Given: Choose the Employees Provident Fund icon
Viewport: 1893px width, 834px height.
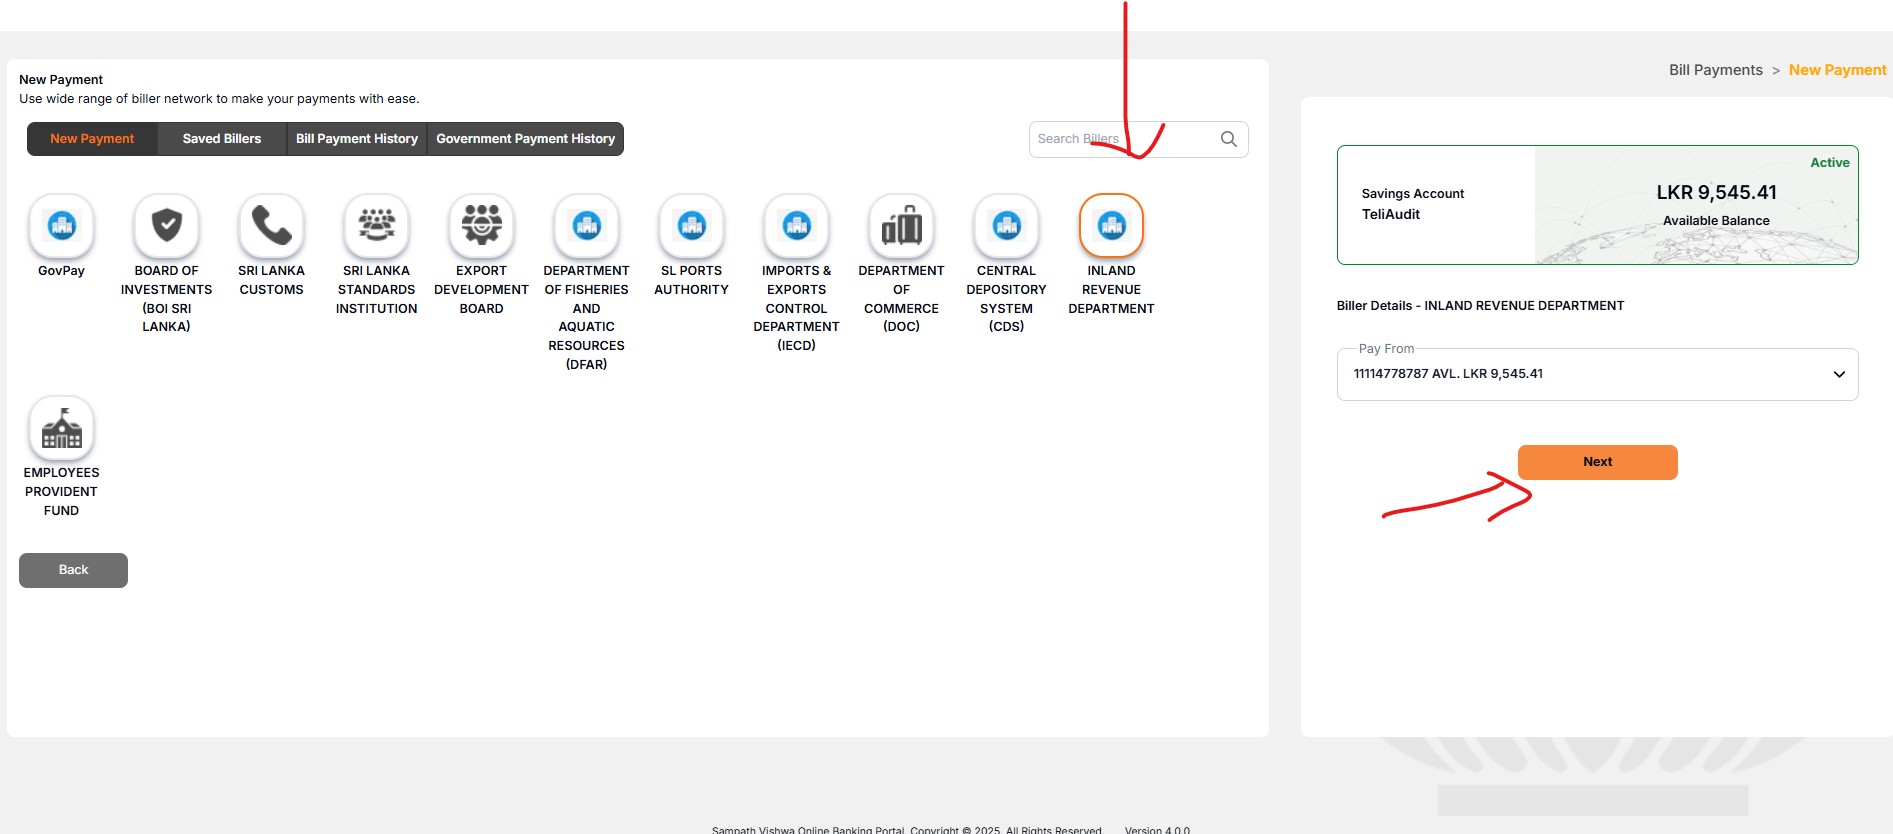Looking at the screenshot, I should (62, 428).
